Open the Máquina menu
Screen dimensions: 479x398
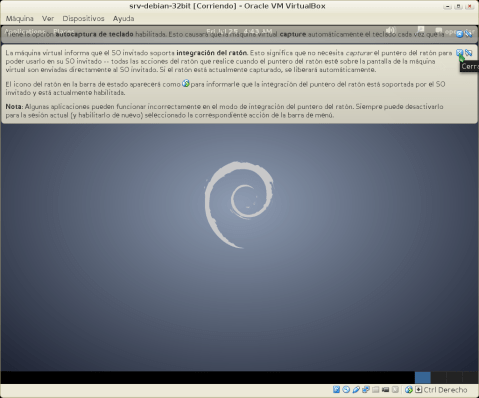20,19
